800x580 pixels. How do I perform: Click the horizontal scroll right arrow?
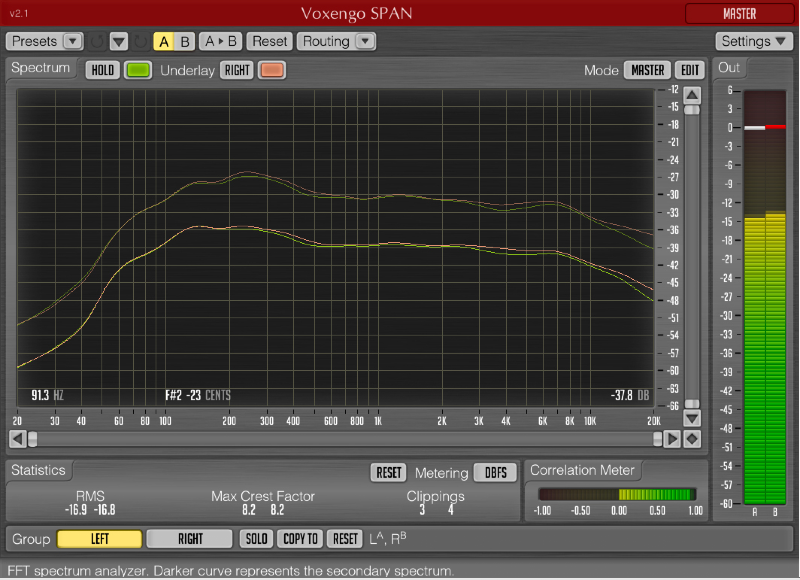(673, 438)
